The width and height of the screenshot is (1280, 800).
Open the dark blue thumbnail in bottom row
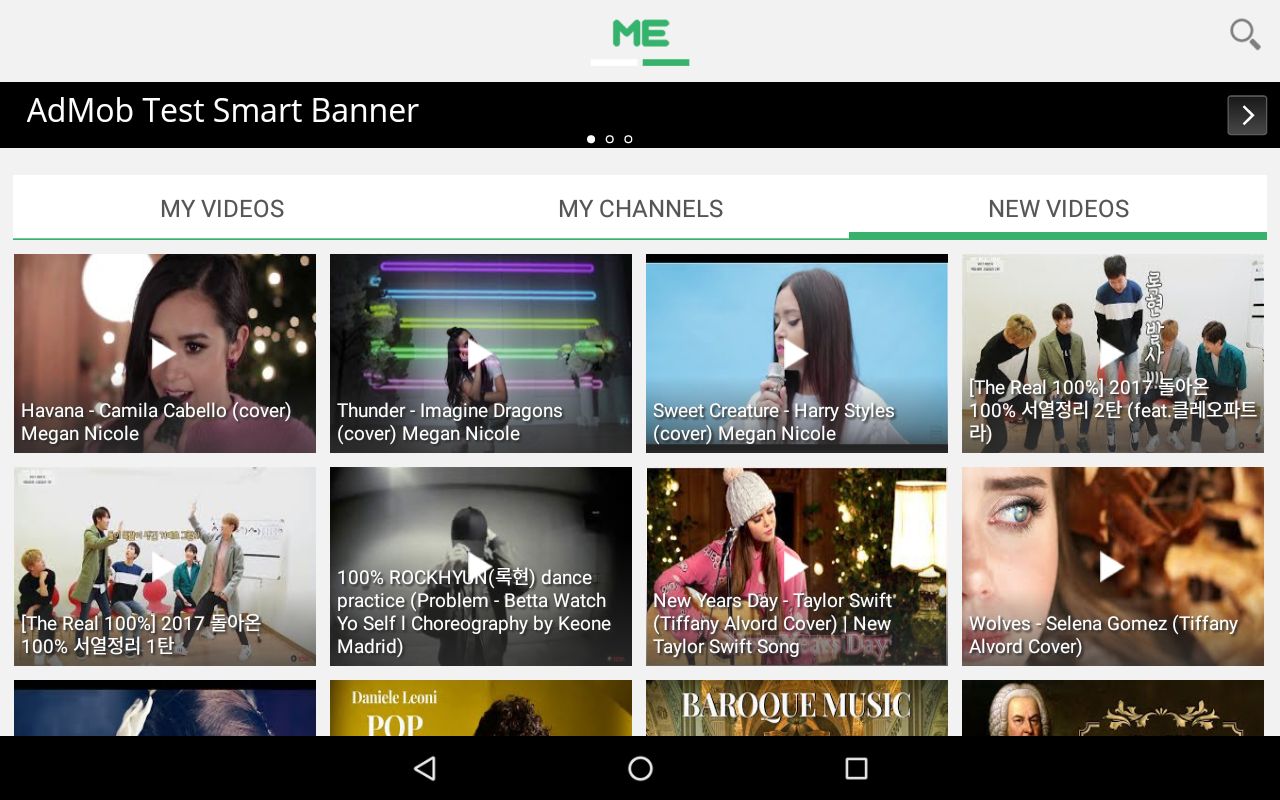164,708
